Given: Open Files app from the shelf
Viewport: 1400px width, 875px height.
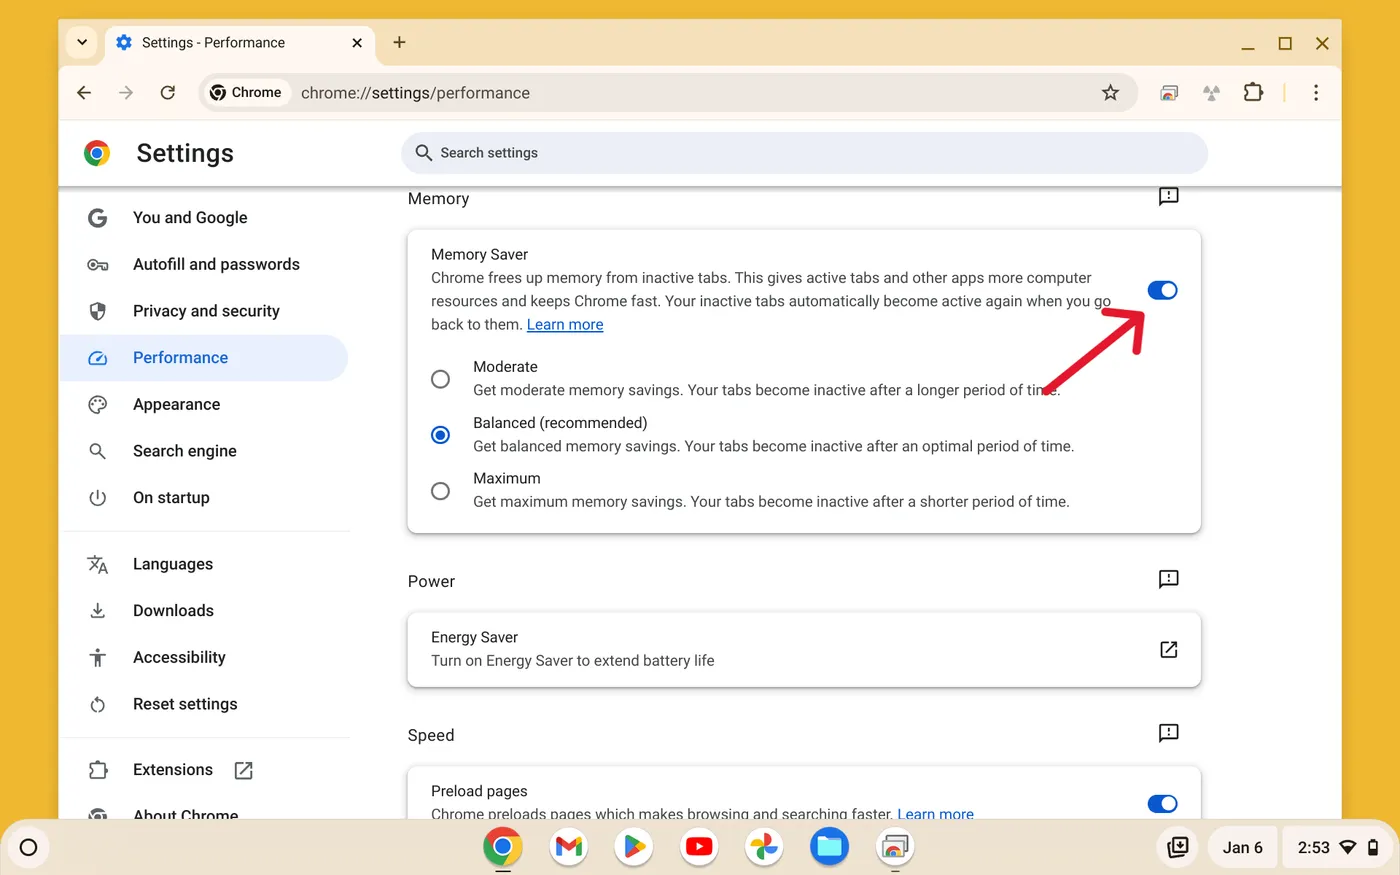Looking at the screenshot, I should point(829,848).
